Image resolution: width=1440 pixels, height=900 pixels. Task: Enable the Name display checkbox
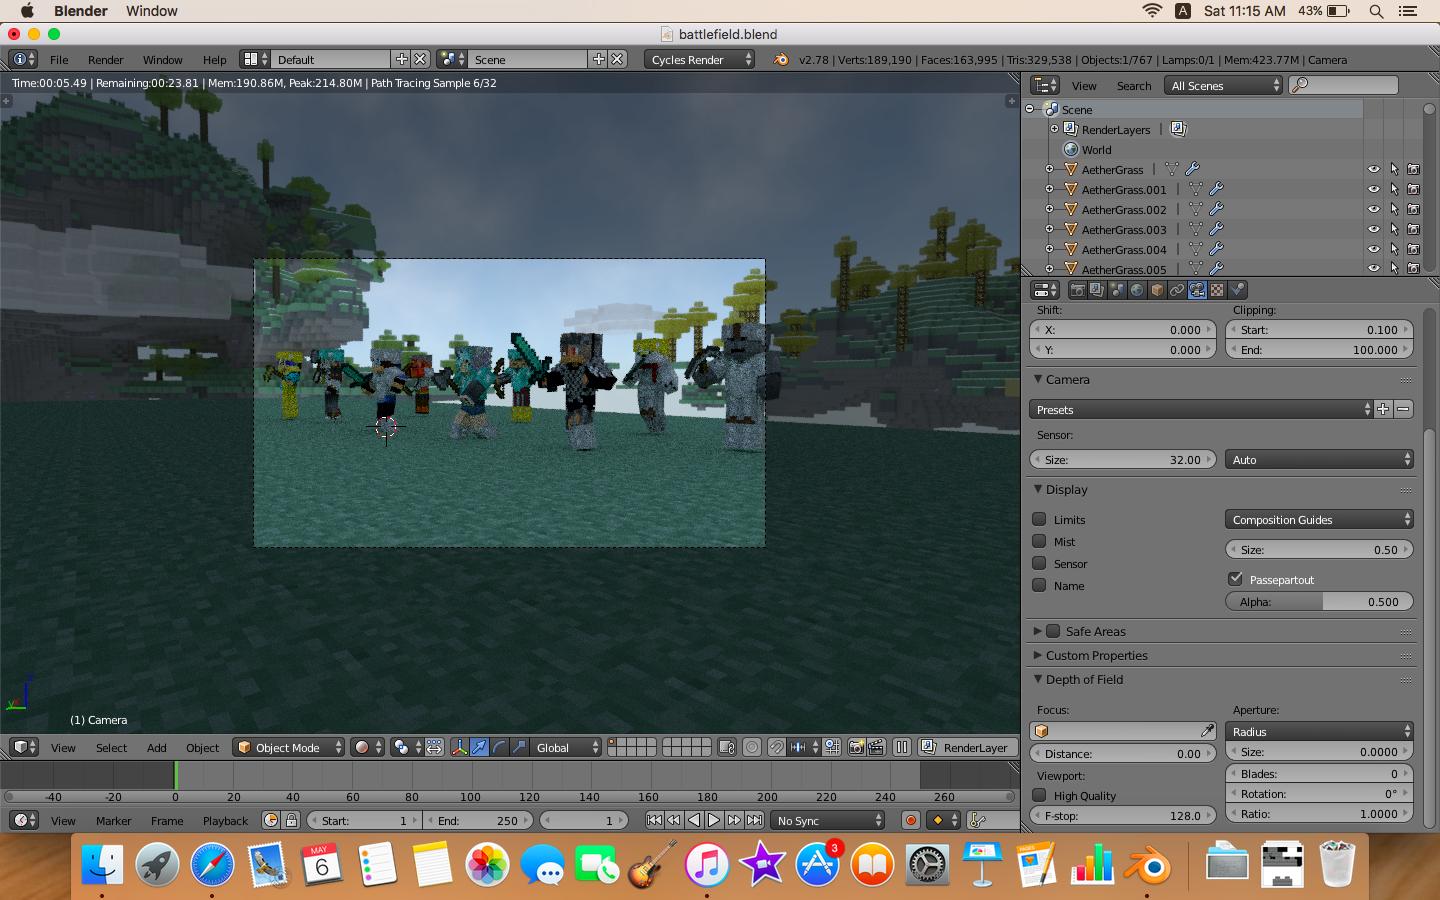click(x=1039, y=585)
